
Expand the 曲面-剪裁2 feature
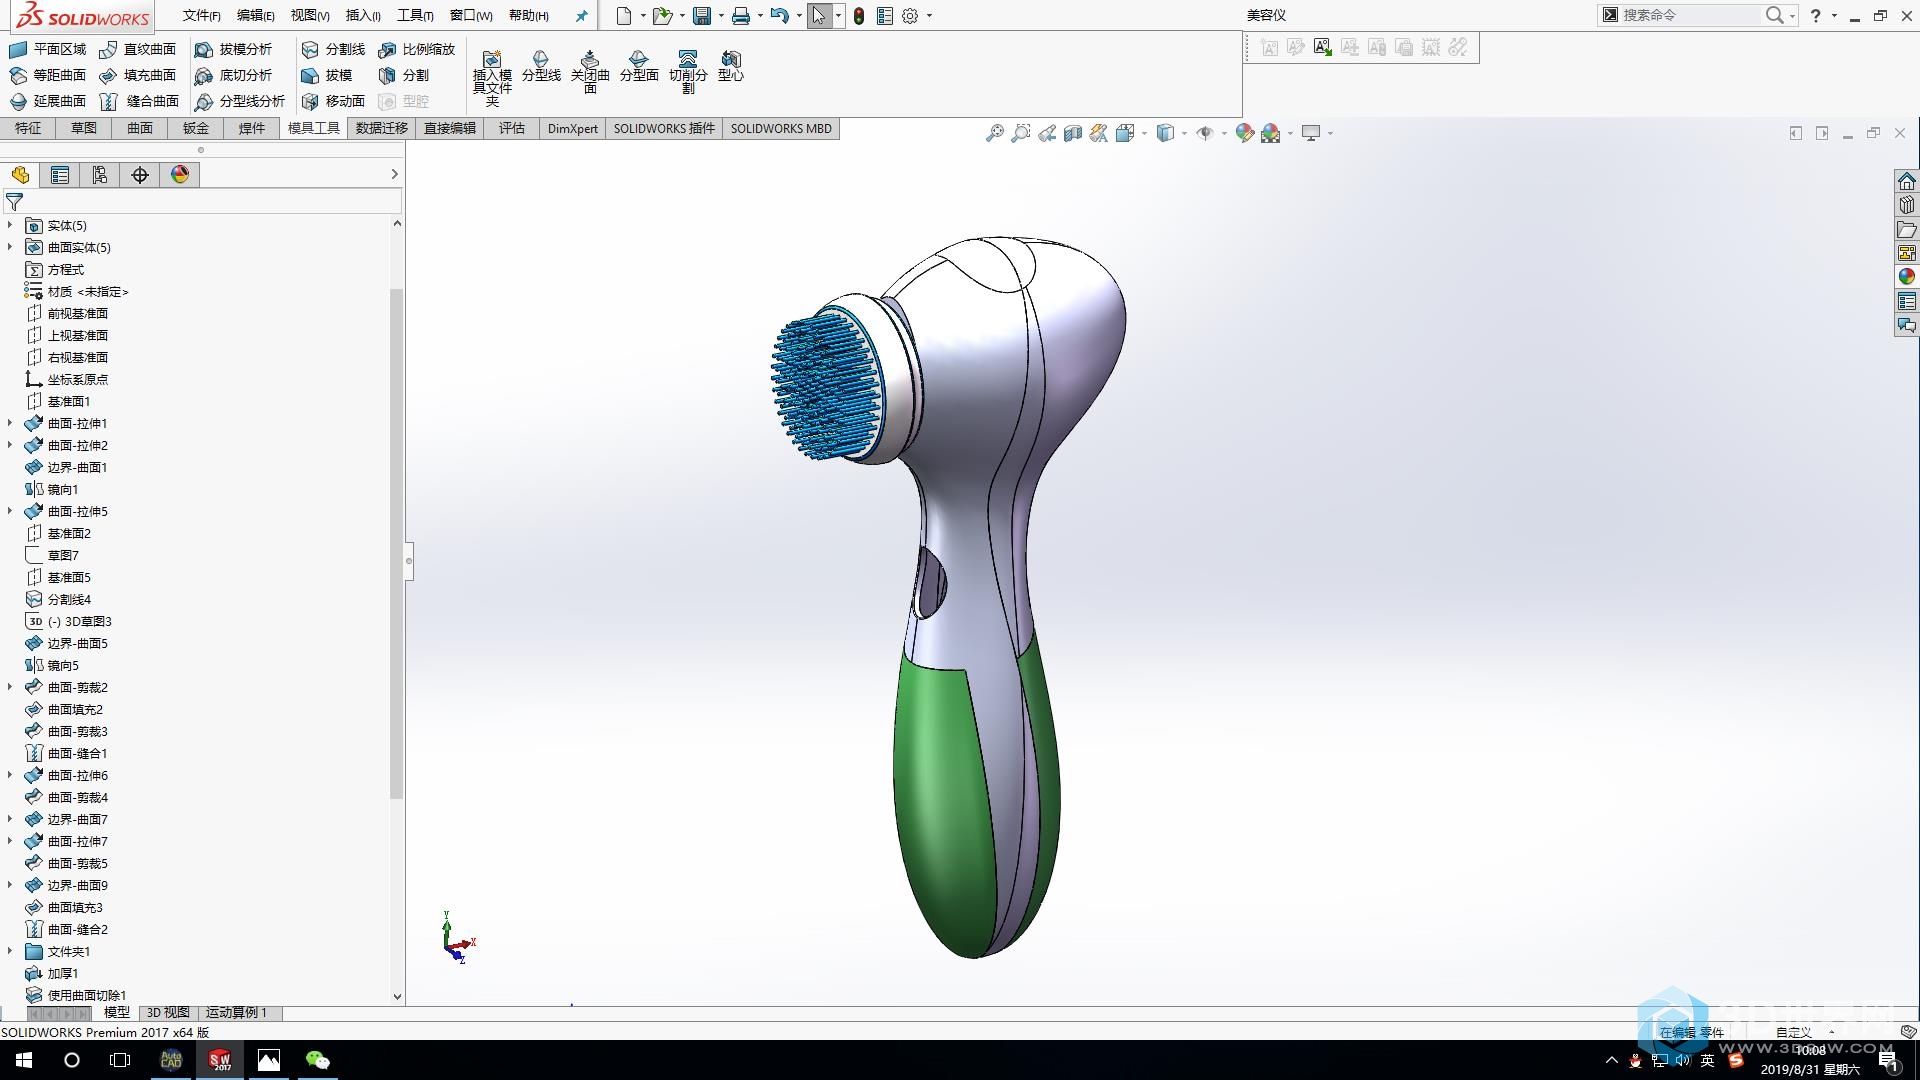click(x=10, y=687)
